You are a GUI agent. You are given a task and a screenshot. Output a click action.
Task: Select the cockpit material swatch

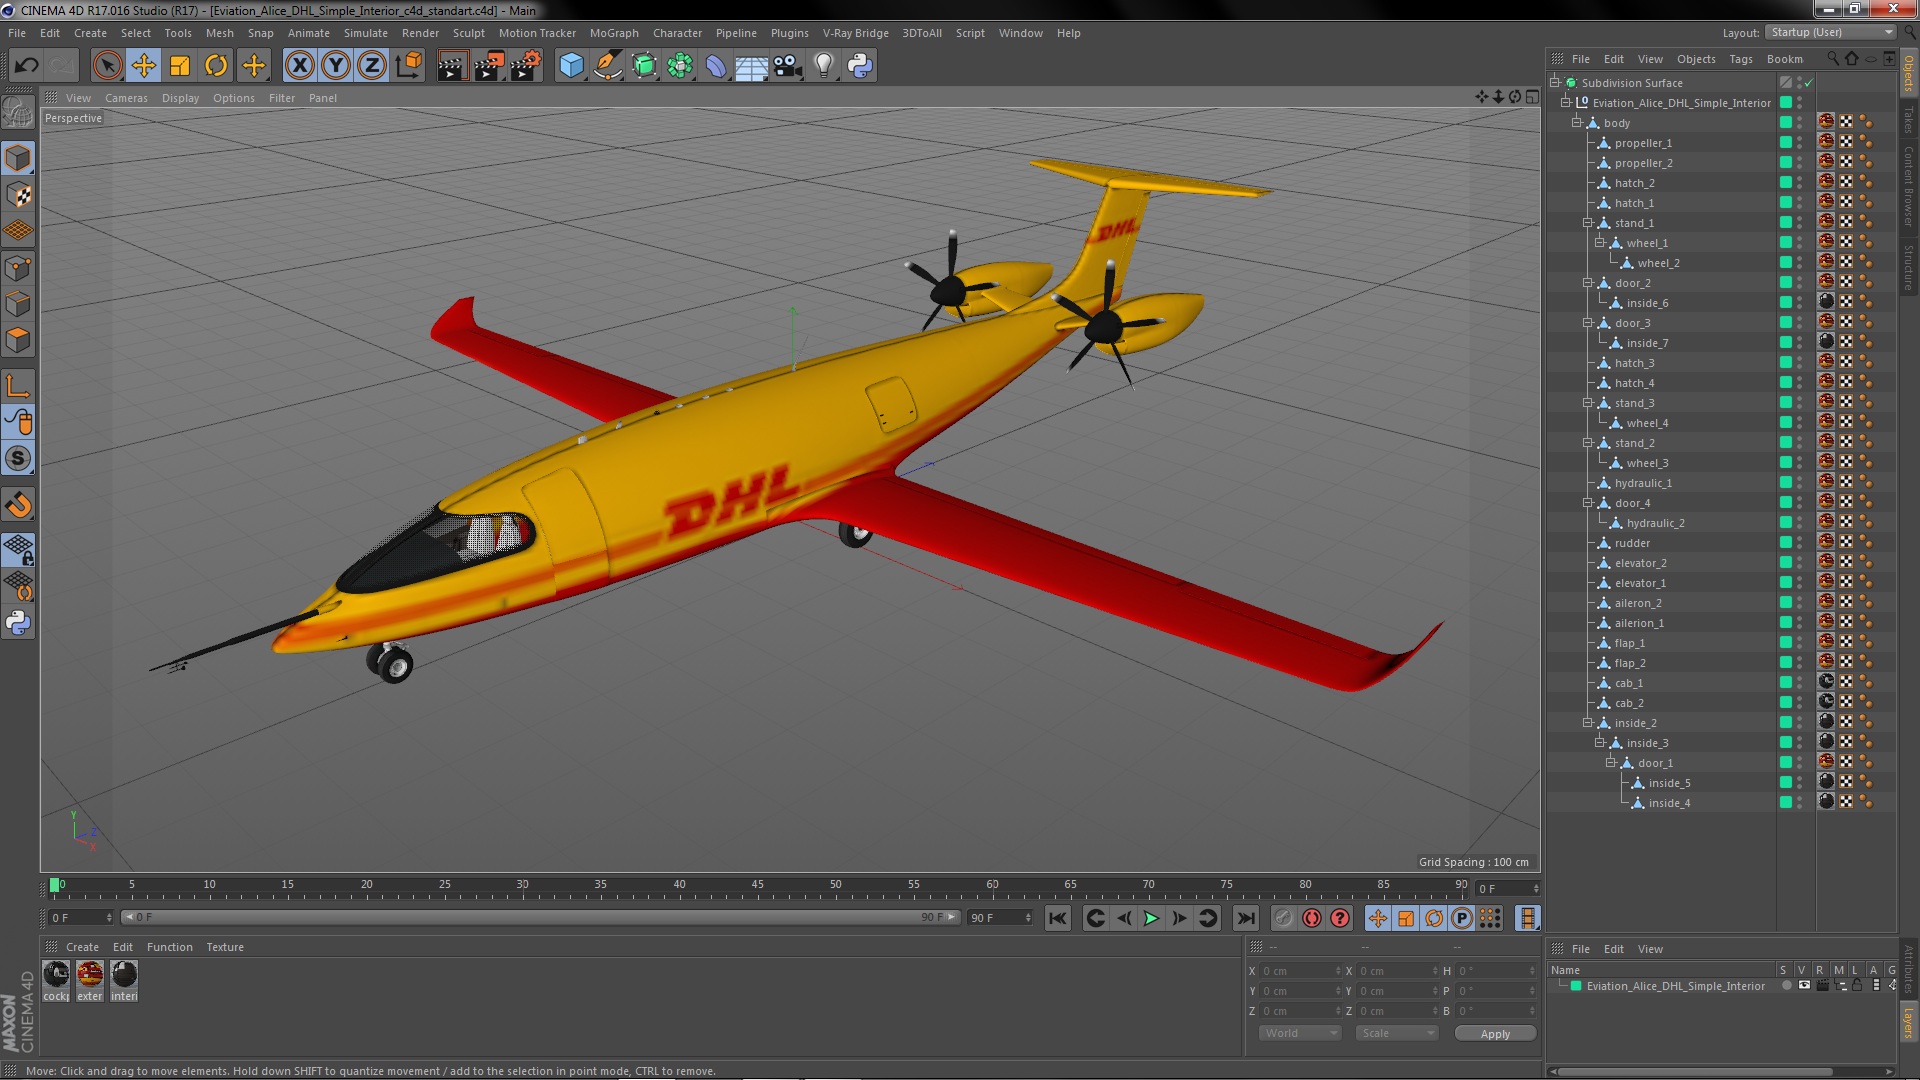click(x=56, y=980)
